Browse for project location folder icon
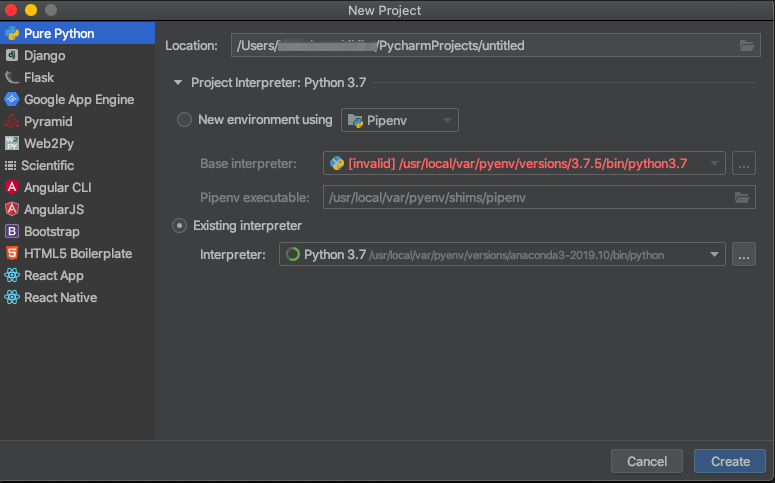 coord(747,46)
